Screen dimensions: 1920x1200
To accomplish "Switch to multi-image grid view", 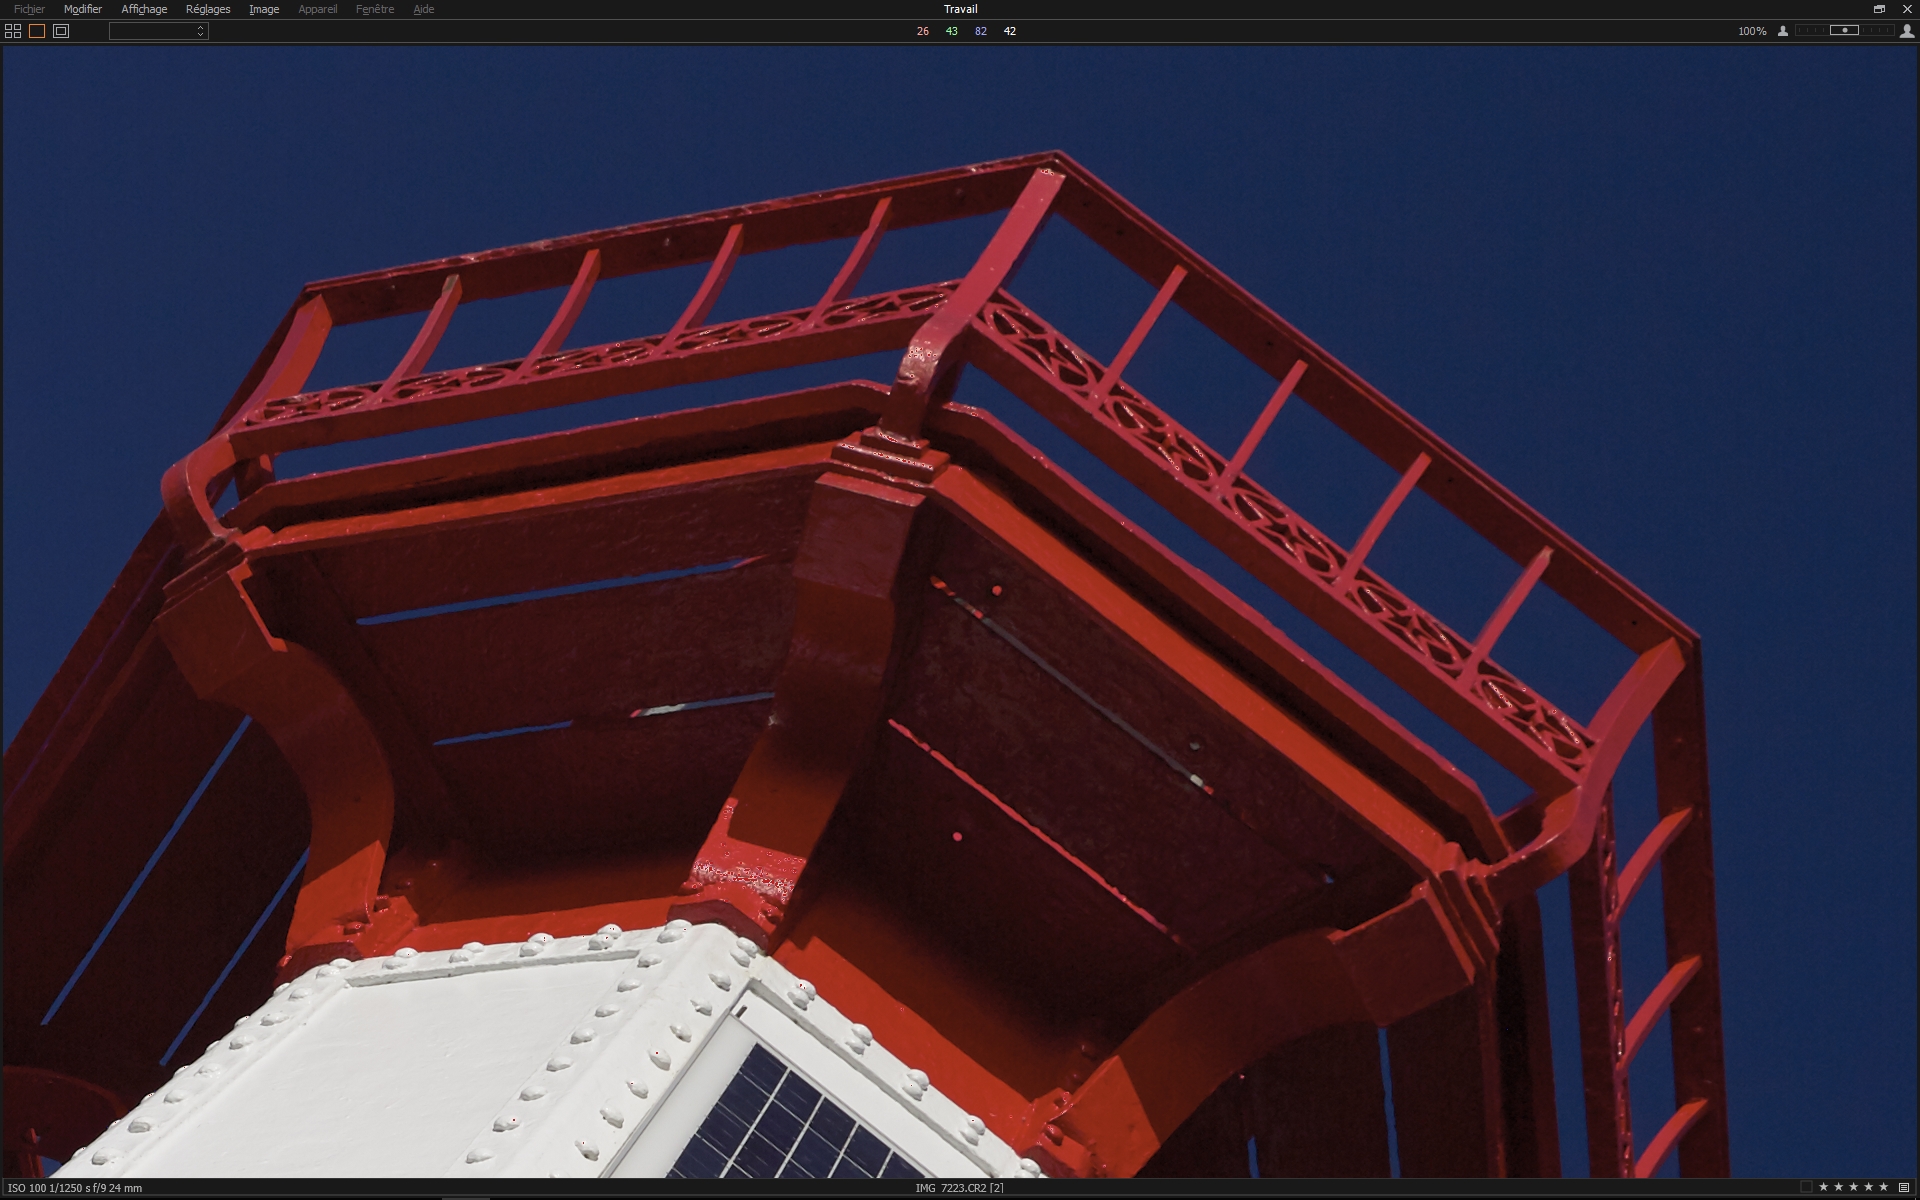I will point(13,31).
